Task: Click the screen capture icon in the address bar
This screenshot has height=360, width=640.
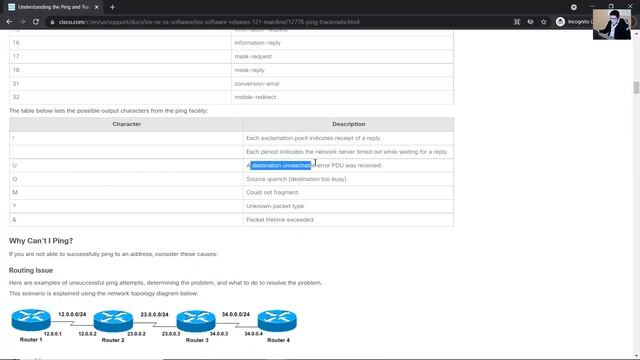Action: (x=517, y=22)
